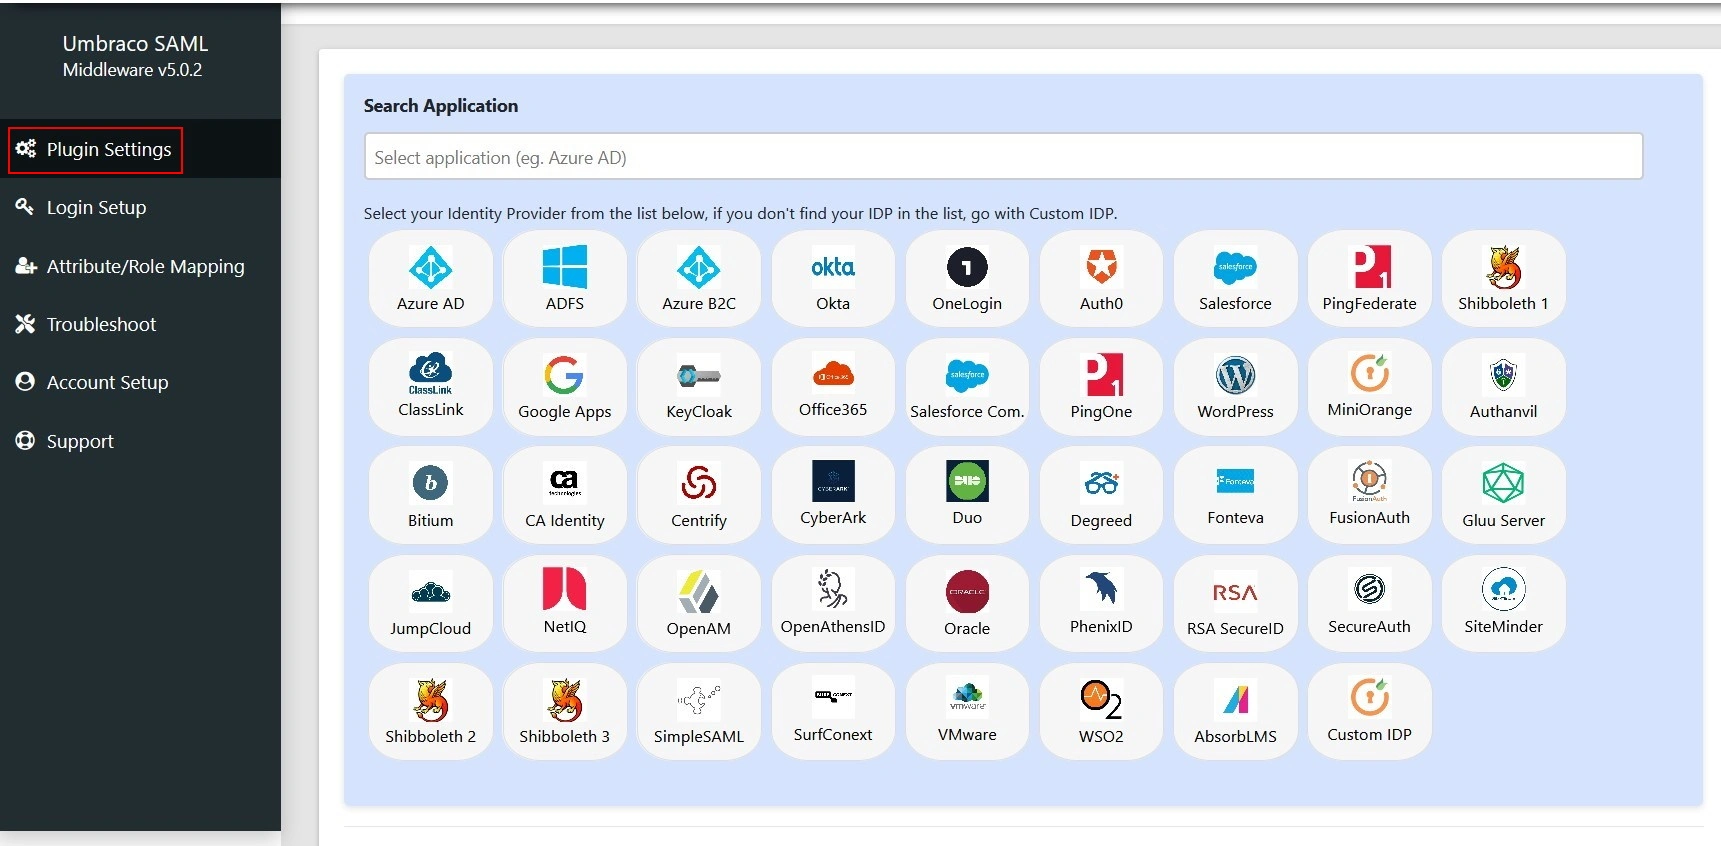1721x846 pixels.
Task: Pick the OneLogin provider icon
Action: [x=966, y=268]
